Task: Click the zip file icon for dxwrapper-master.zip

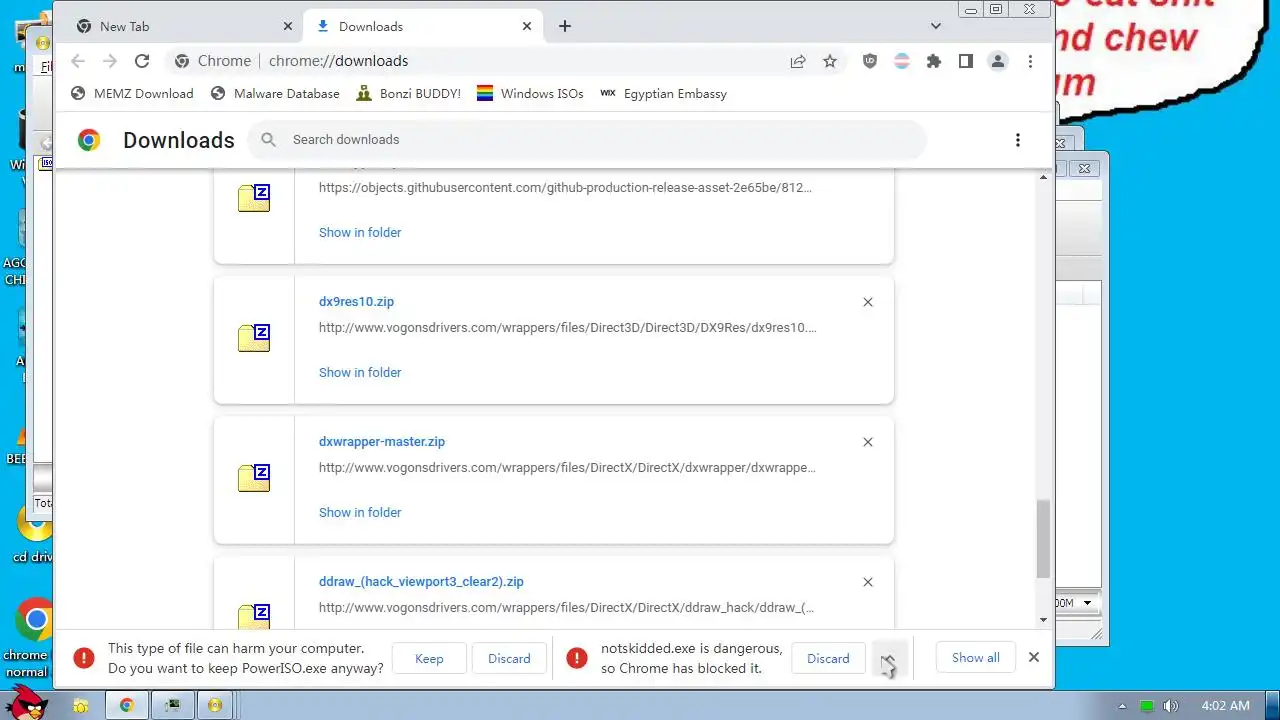Action: pyautogui.click(x=254, y=478)
